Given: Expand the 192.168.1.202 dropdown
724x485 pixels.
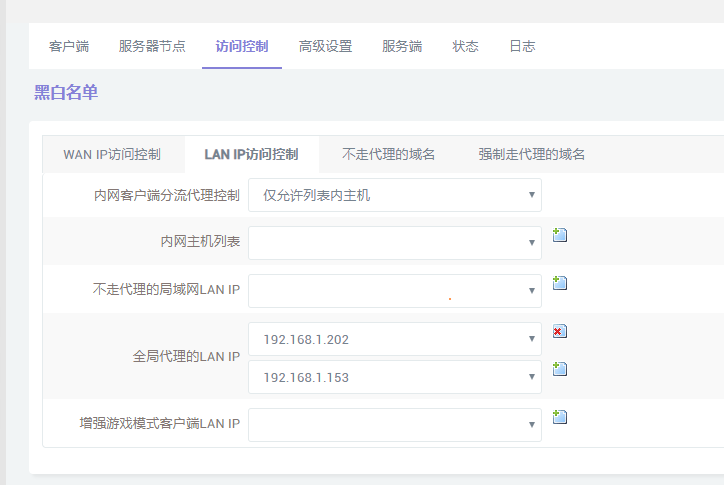Looking at the screenshot, I should click(395, 339).
